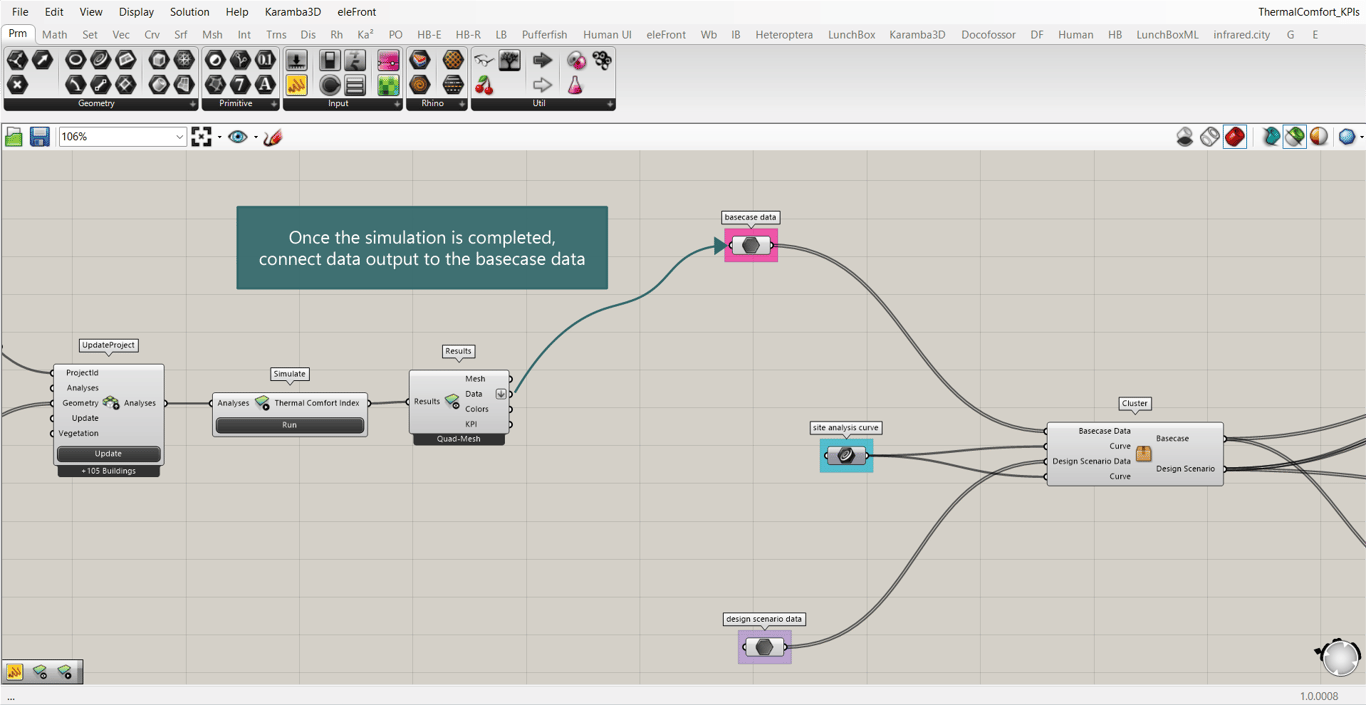Image resolution: width=1366 pixels, height=705 pixels.
Task: Select the yellow squiggle icon in Input panel
Action: [297, 85]
